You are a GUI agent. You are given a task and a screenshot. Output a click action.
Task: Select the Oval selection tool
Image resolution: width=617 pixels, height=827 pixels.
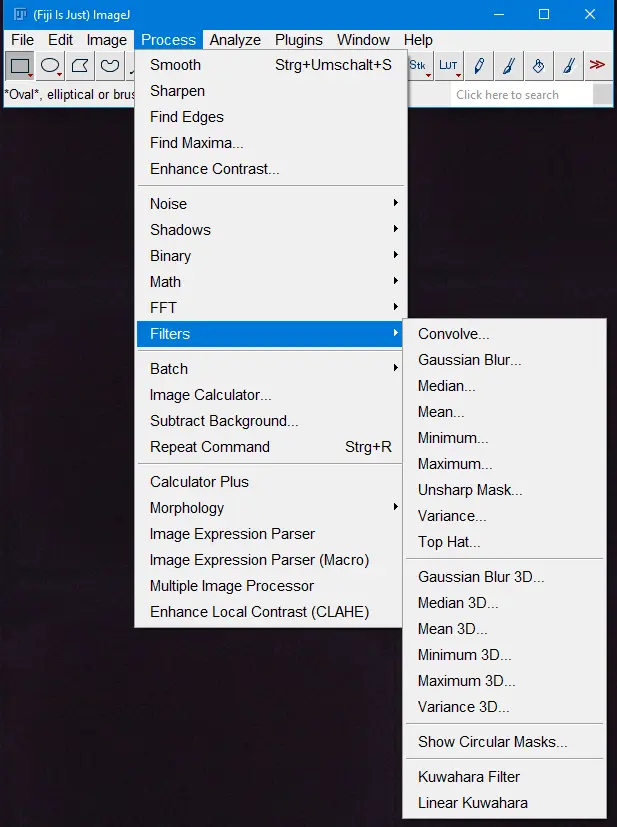tap(50, 66)
